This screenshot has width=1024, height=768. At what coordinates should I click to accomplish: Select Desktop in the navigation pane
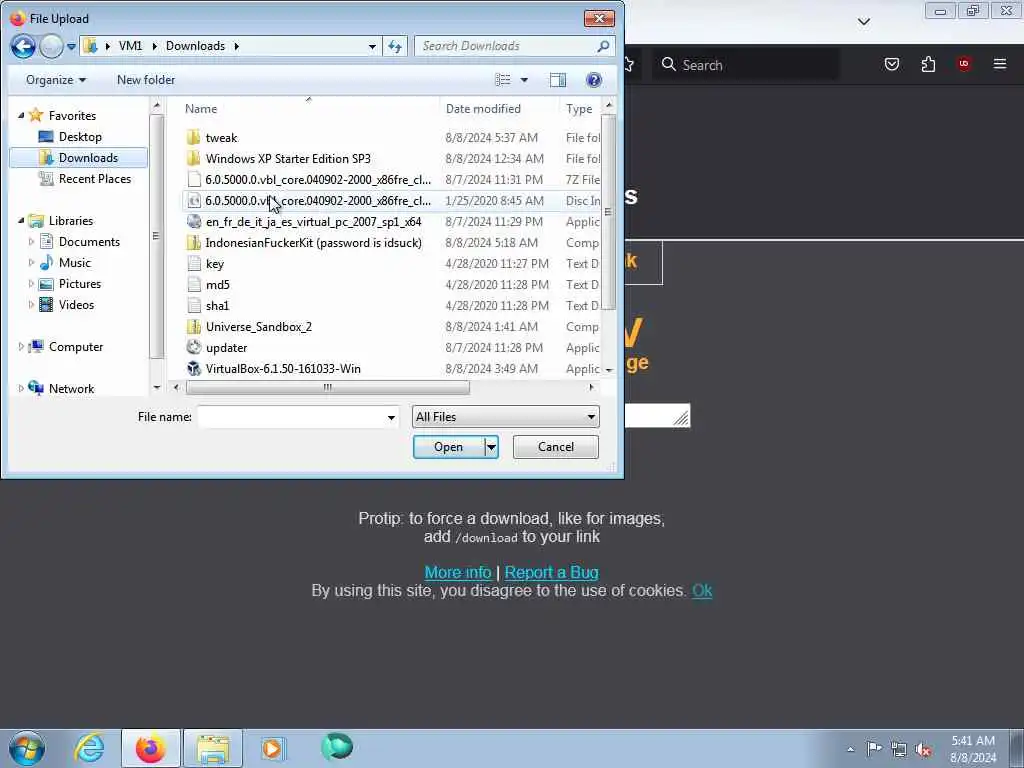(x=80, y=137)
